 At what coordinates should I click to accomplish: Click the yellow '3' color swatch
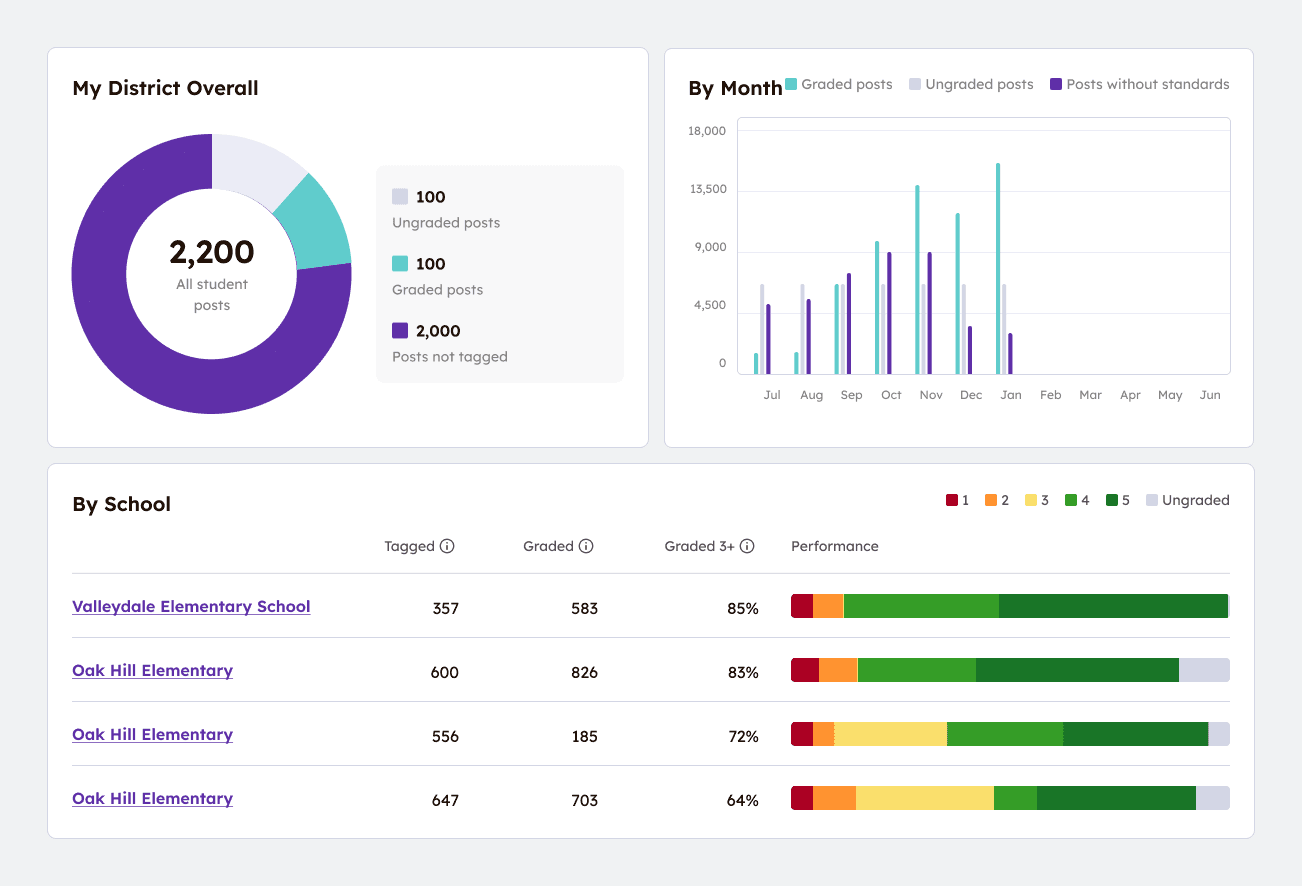pyautogui.click(x=1030, y=499)
